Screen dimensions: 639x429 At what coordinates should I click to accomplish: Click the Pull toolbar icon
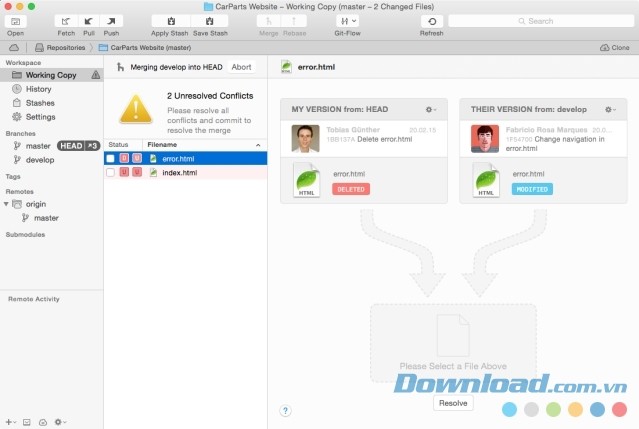tap(88, 20)
